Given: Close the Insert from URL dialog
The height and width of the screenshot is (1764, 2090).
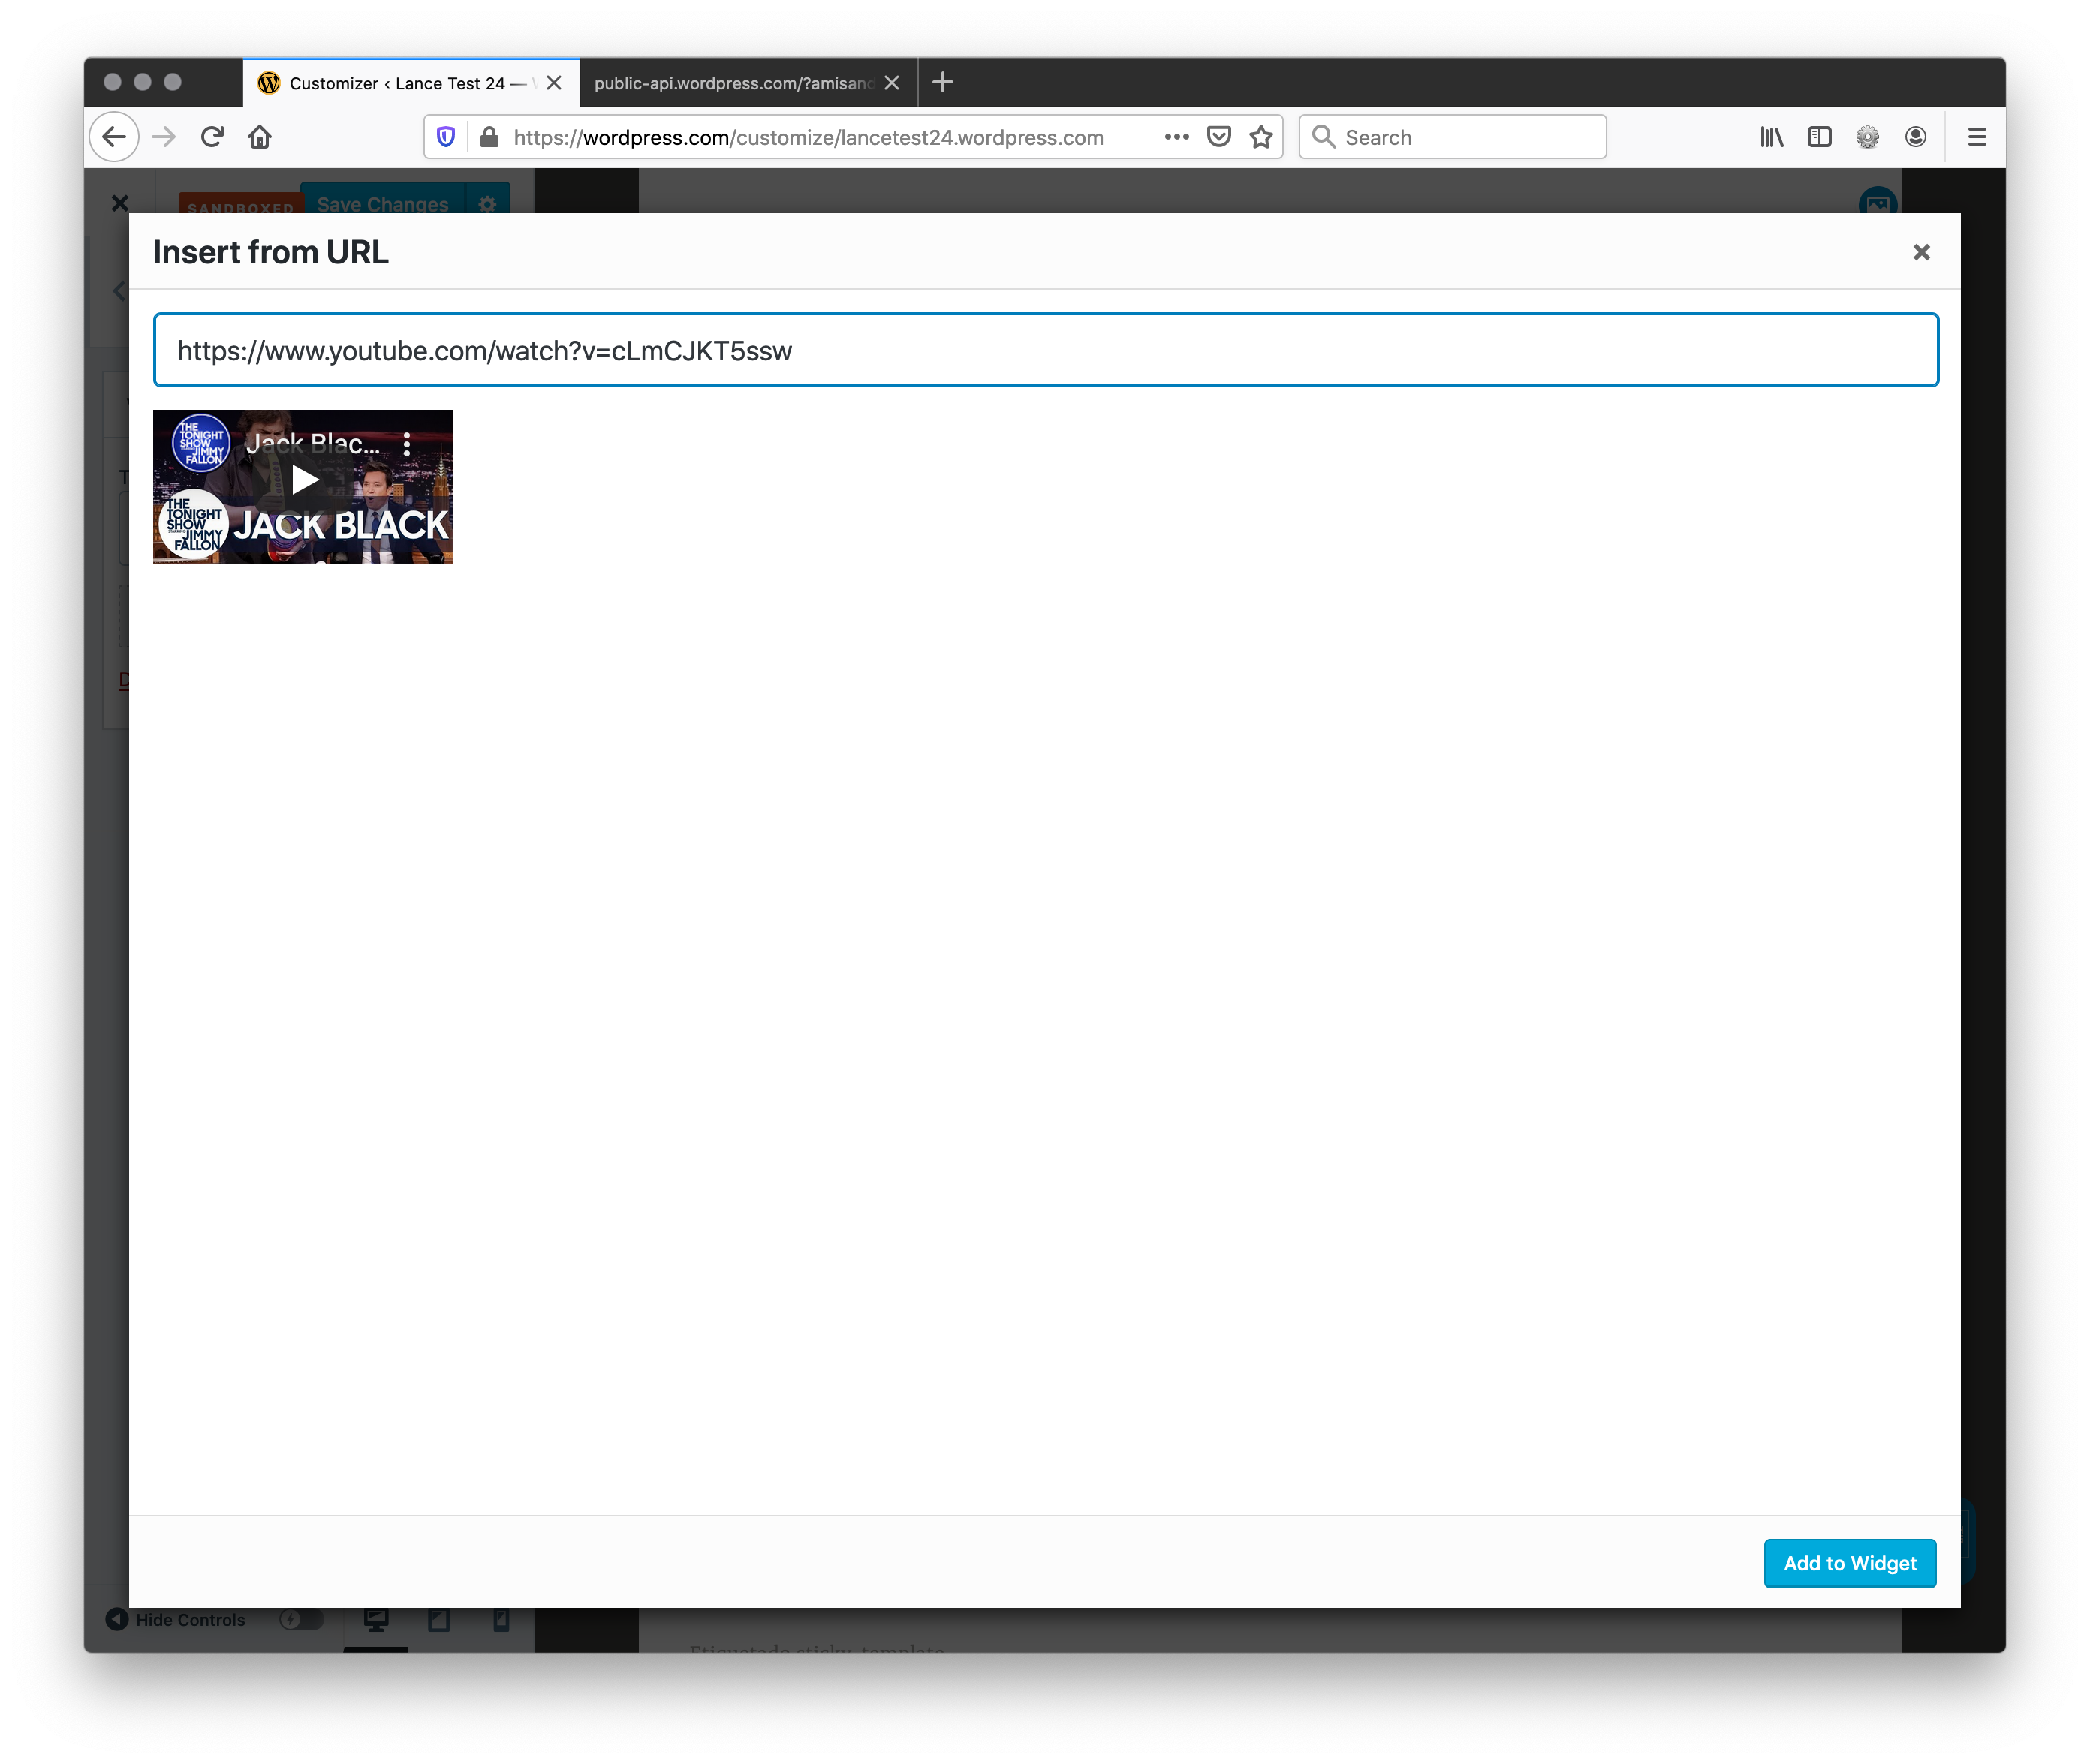Looking at the screenshot, I should 1920,252.
